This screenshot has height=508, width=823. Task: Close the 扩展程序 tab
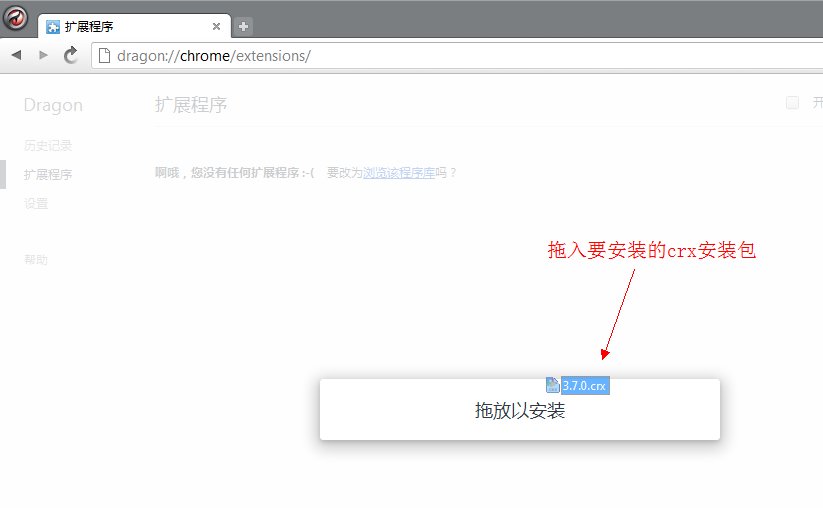216,26
